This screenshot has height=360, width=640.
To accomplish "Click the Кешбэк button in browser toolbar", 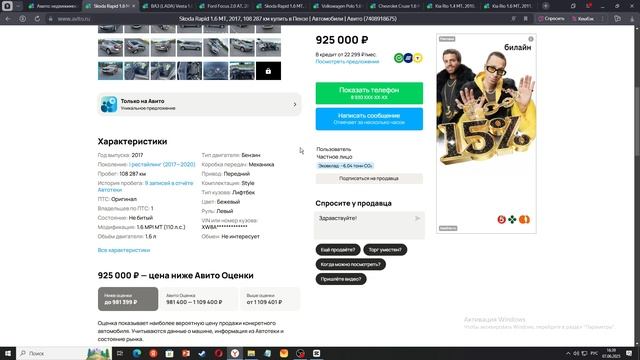I will (583, 19).
